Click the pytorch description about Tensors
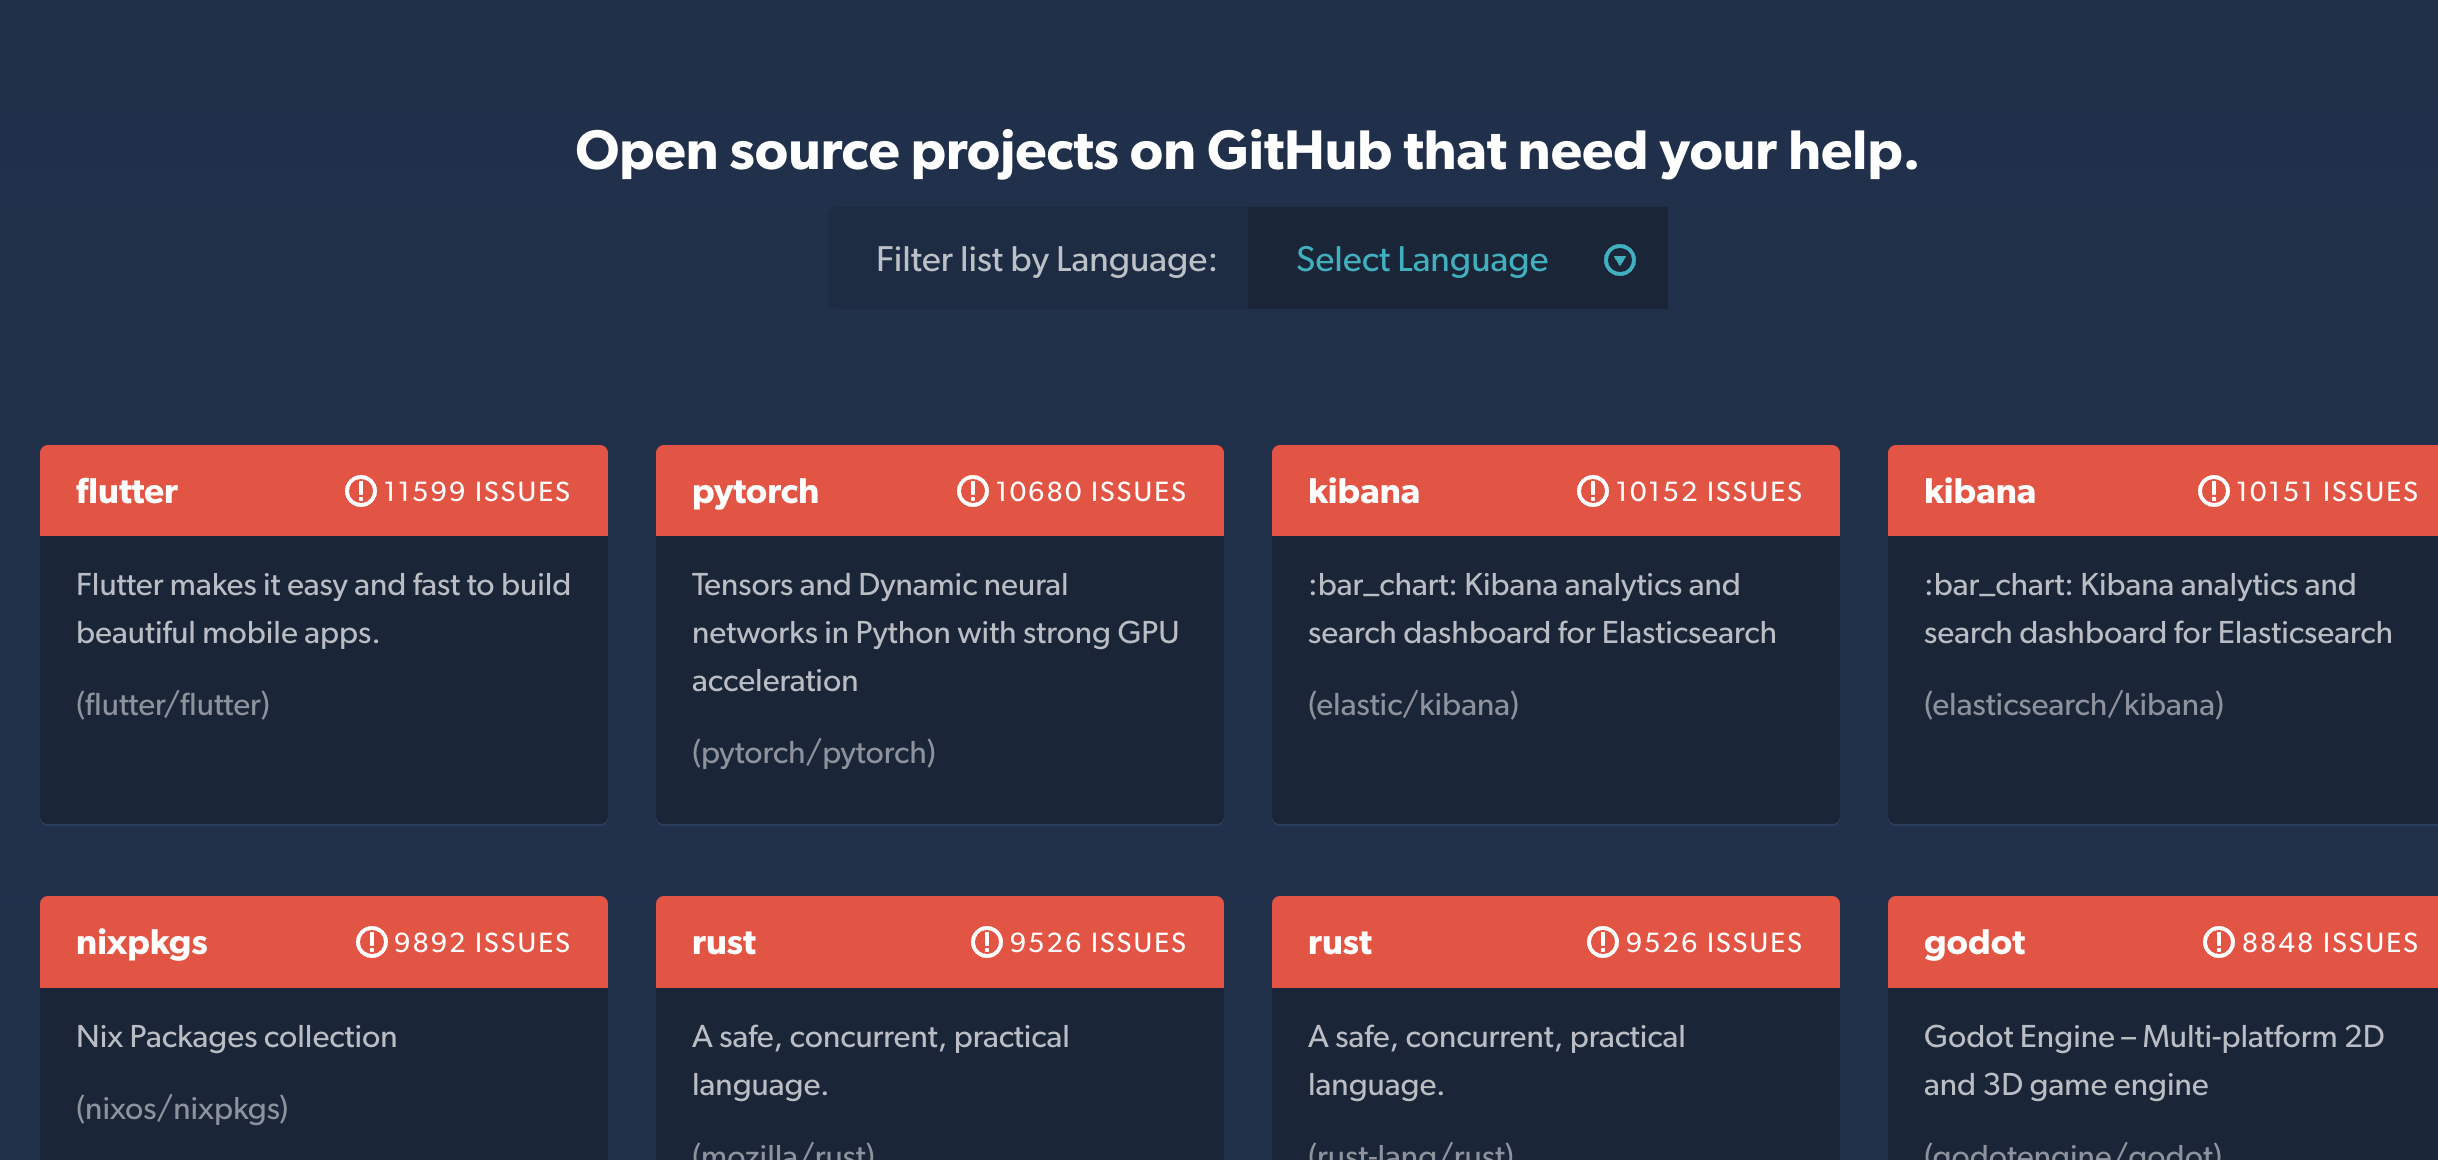 pos(935,633)
